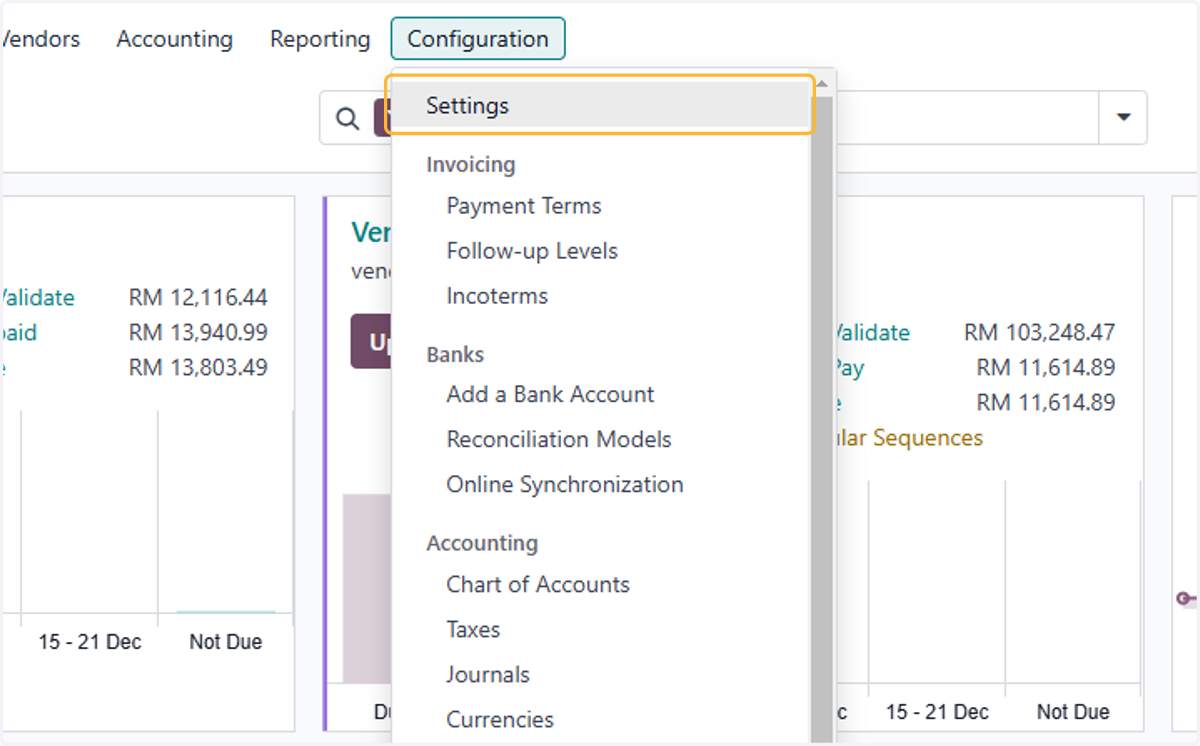Open the Configuration menu
This screenshot has width=1200, height=746.
(478, 39)
